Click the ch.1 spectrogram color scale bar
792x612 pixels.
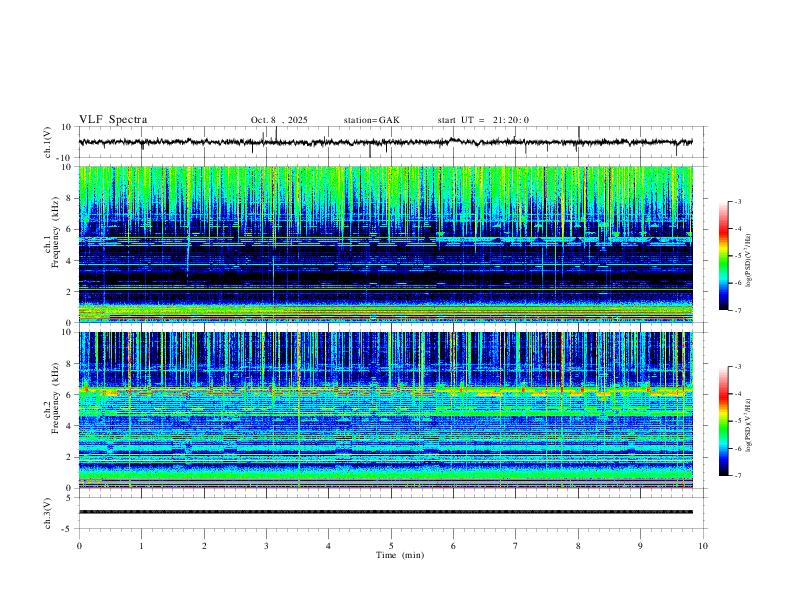723,256
